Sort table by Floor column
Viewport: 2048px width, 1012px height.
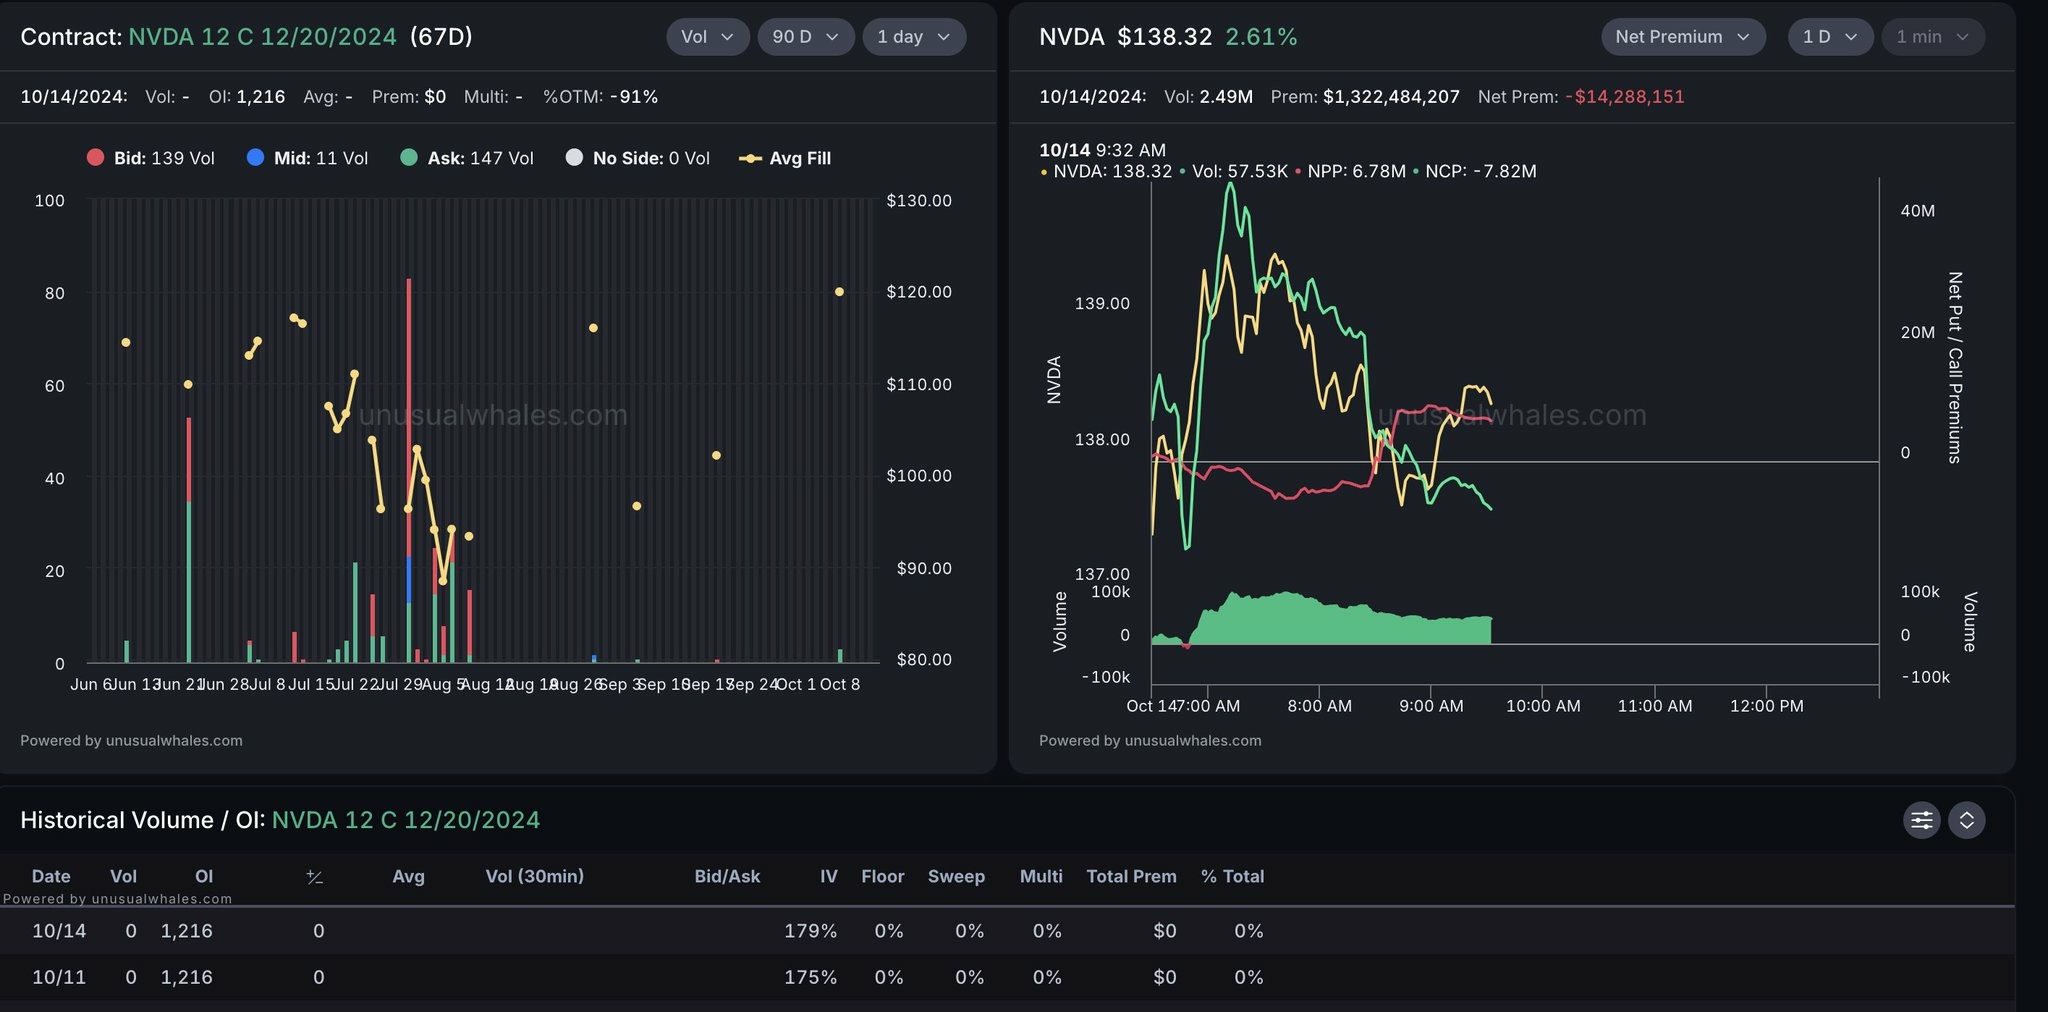882,876
